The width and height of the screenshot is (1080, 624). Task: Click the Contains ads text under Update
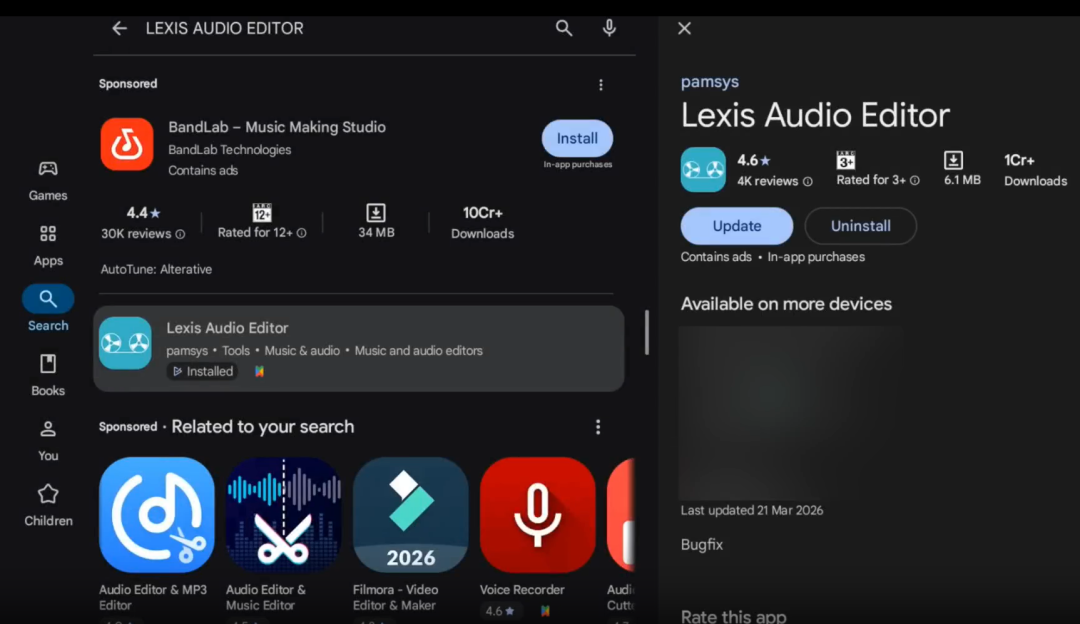(x=716, y=257)
